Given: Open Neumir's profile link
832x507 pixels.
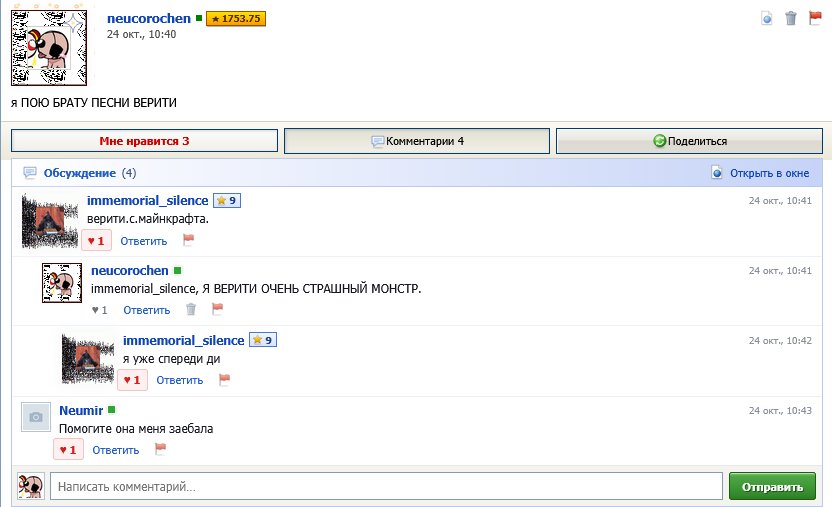Looking at the screenshot, I should coord(81,410).
